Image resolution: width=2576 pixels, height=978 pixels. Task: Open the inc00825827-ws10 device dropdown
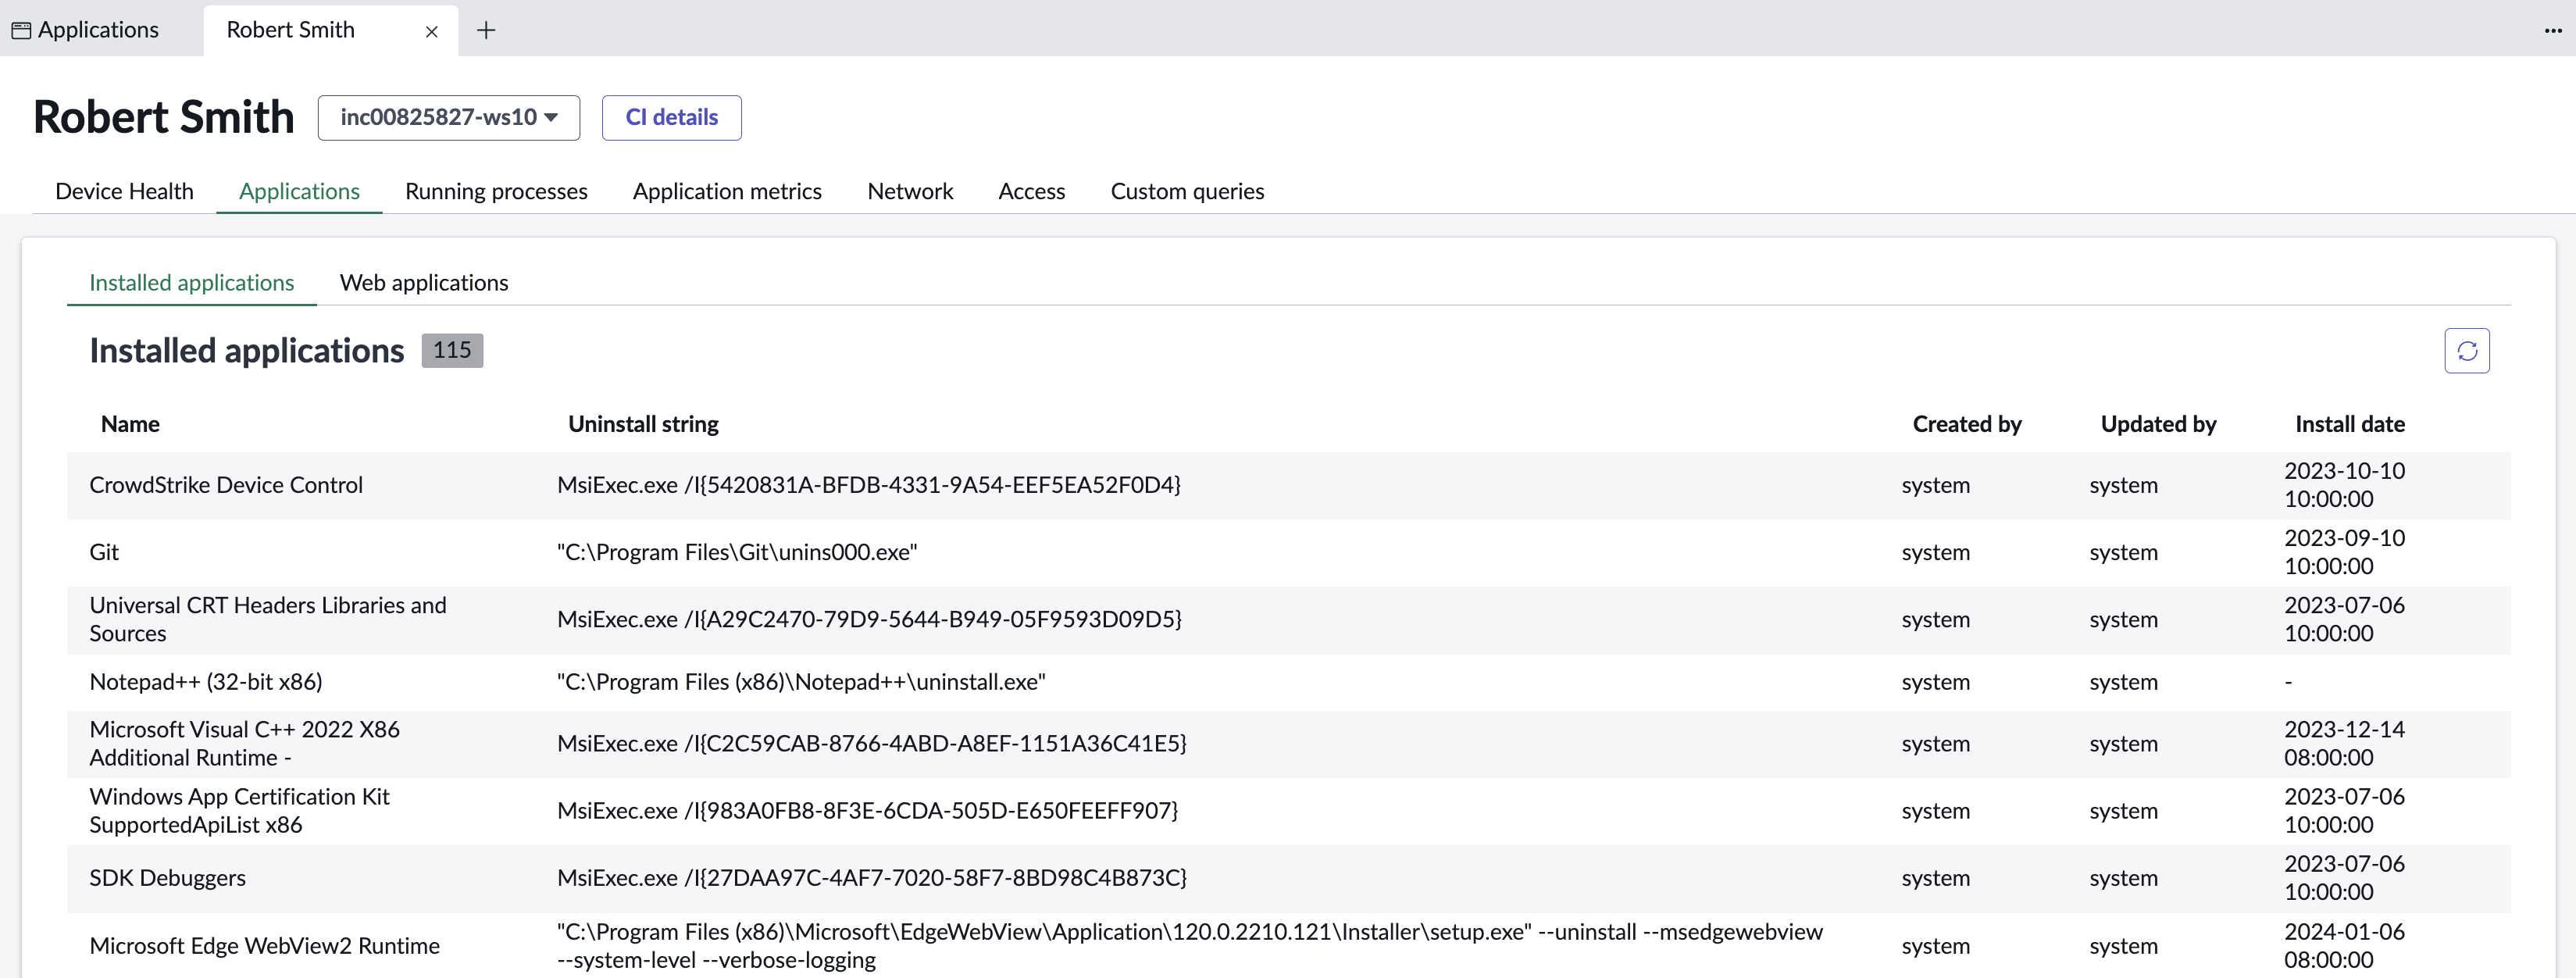click(449, 118)
